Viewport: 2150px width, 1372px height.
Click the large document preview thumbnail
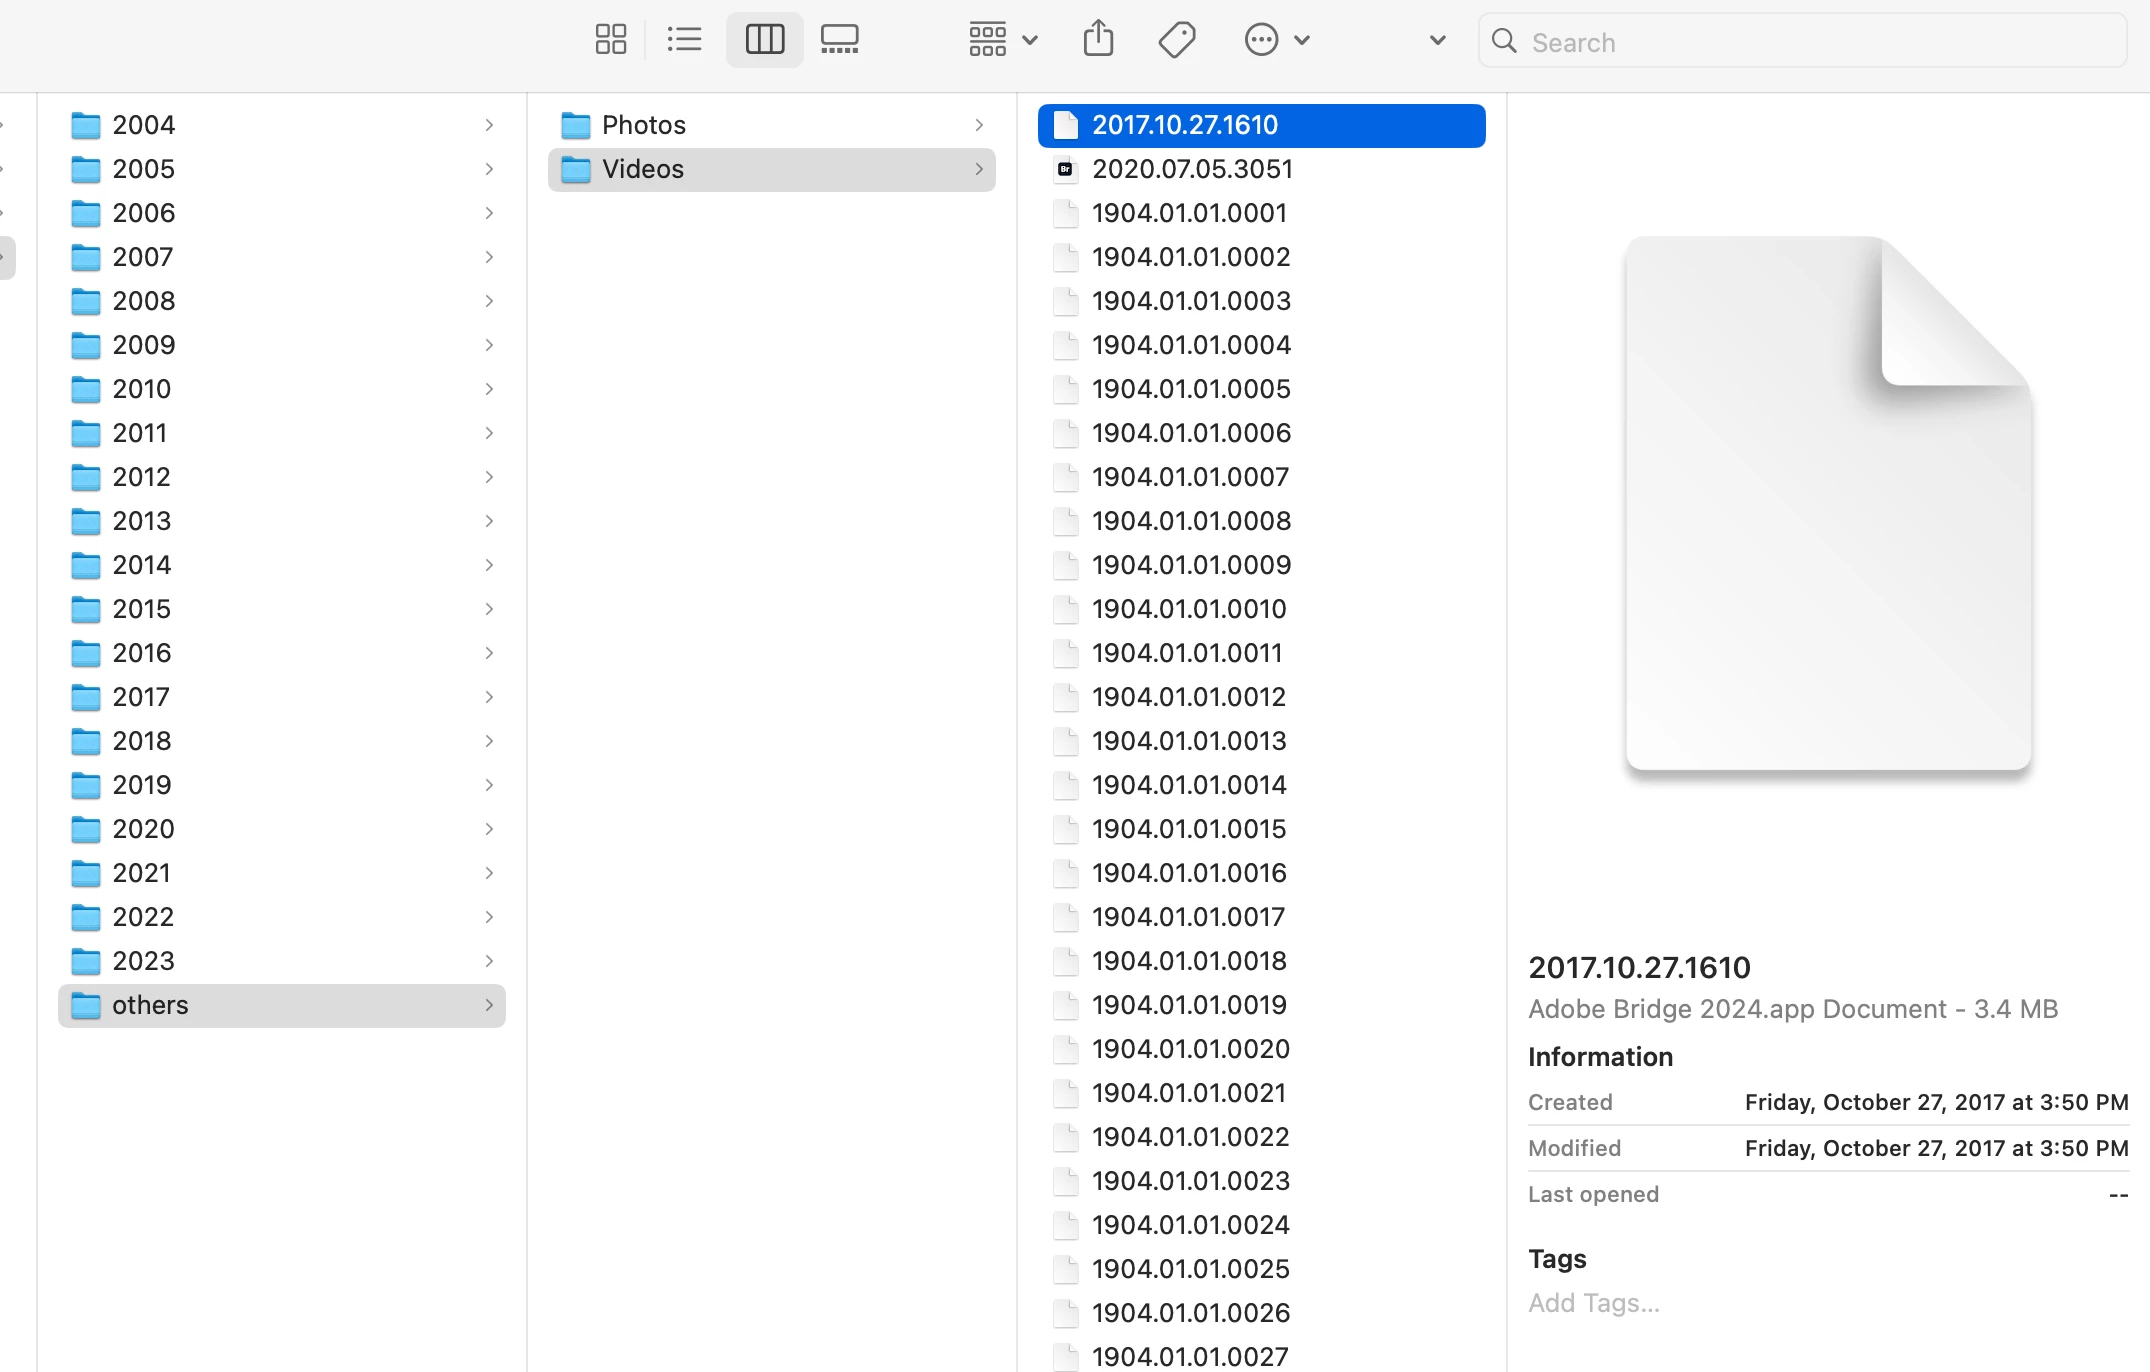pyautogui.click(x=1828, y=503)
